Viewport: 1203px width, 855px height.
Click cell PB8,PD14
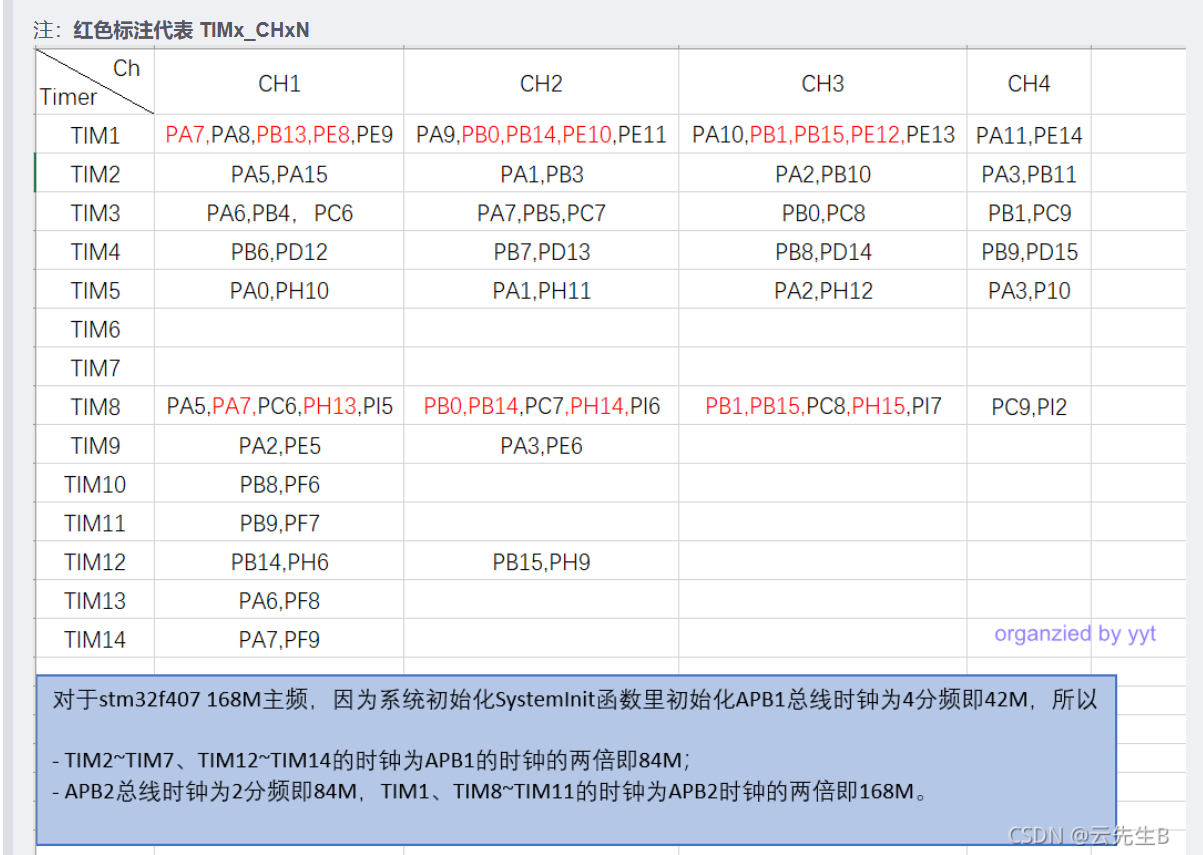click(822, 252)
